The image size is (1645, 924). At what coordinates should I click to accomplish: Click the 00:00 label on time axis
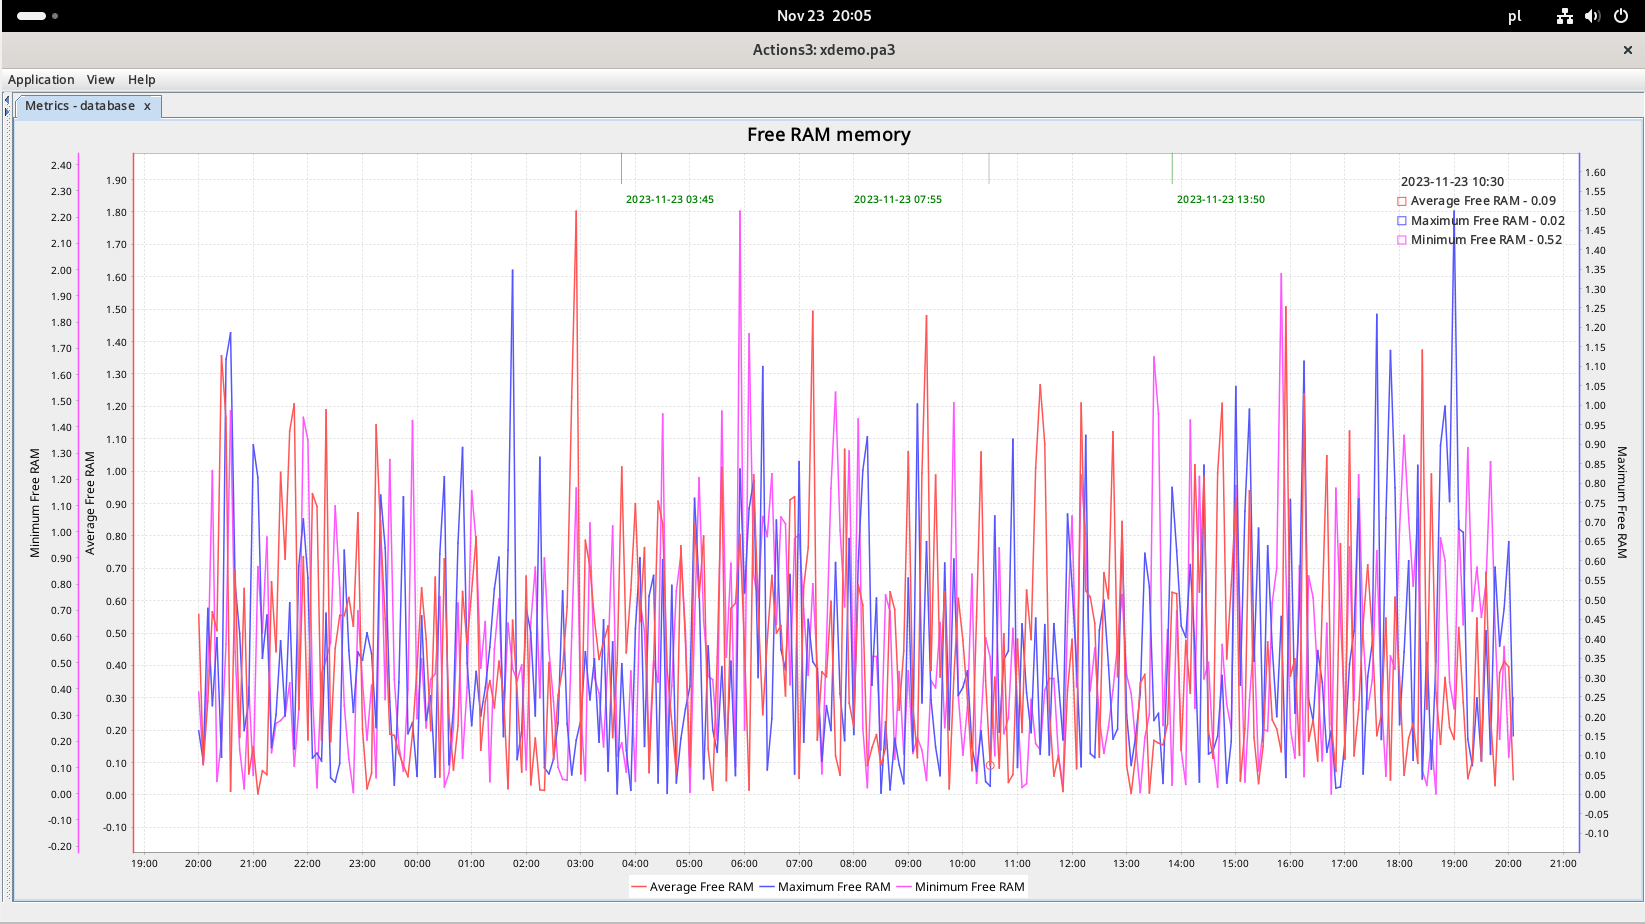tap(417, 864)
